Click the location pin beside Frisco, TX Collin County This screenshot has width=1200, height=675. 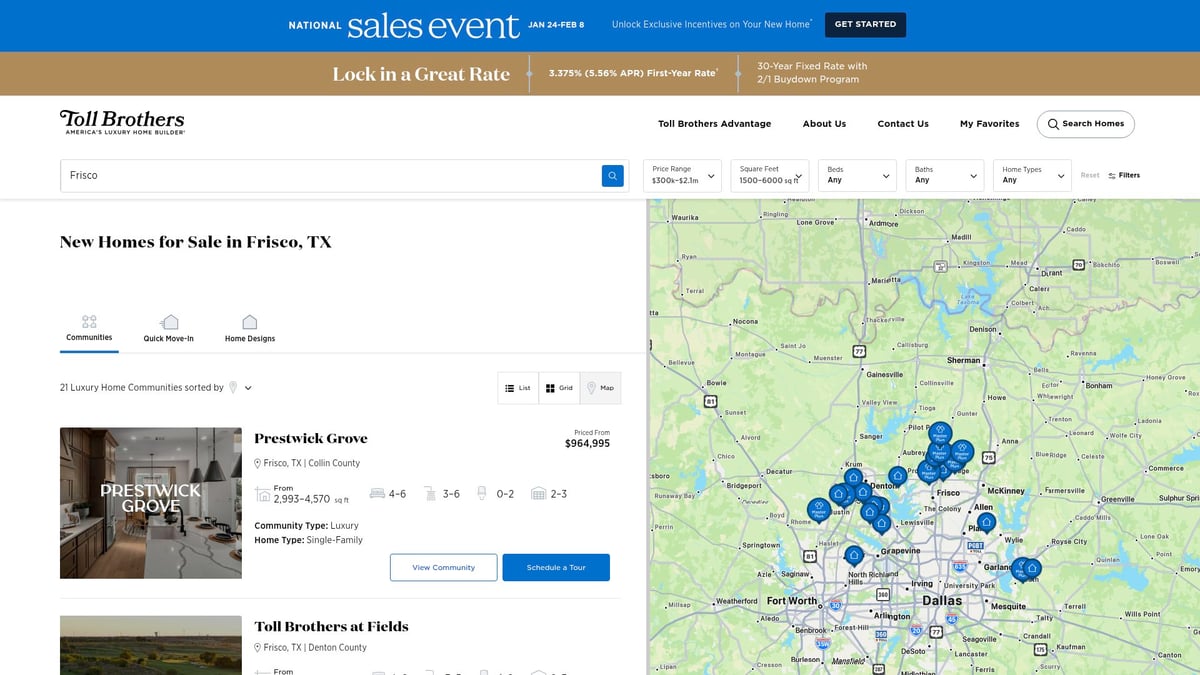pyautogui.click(x=259, y=463)
